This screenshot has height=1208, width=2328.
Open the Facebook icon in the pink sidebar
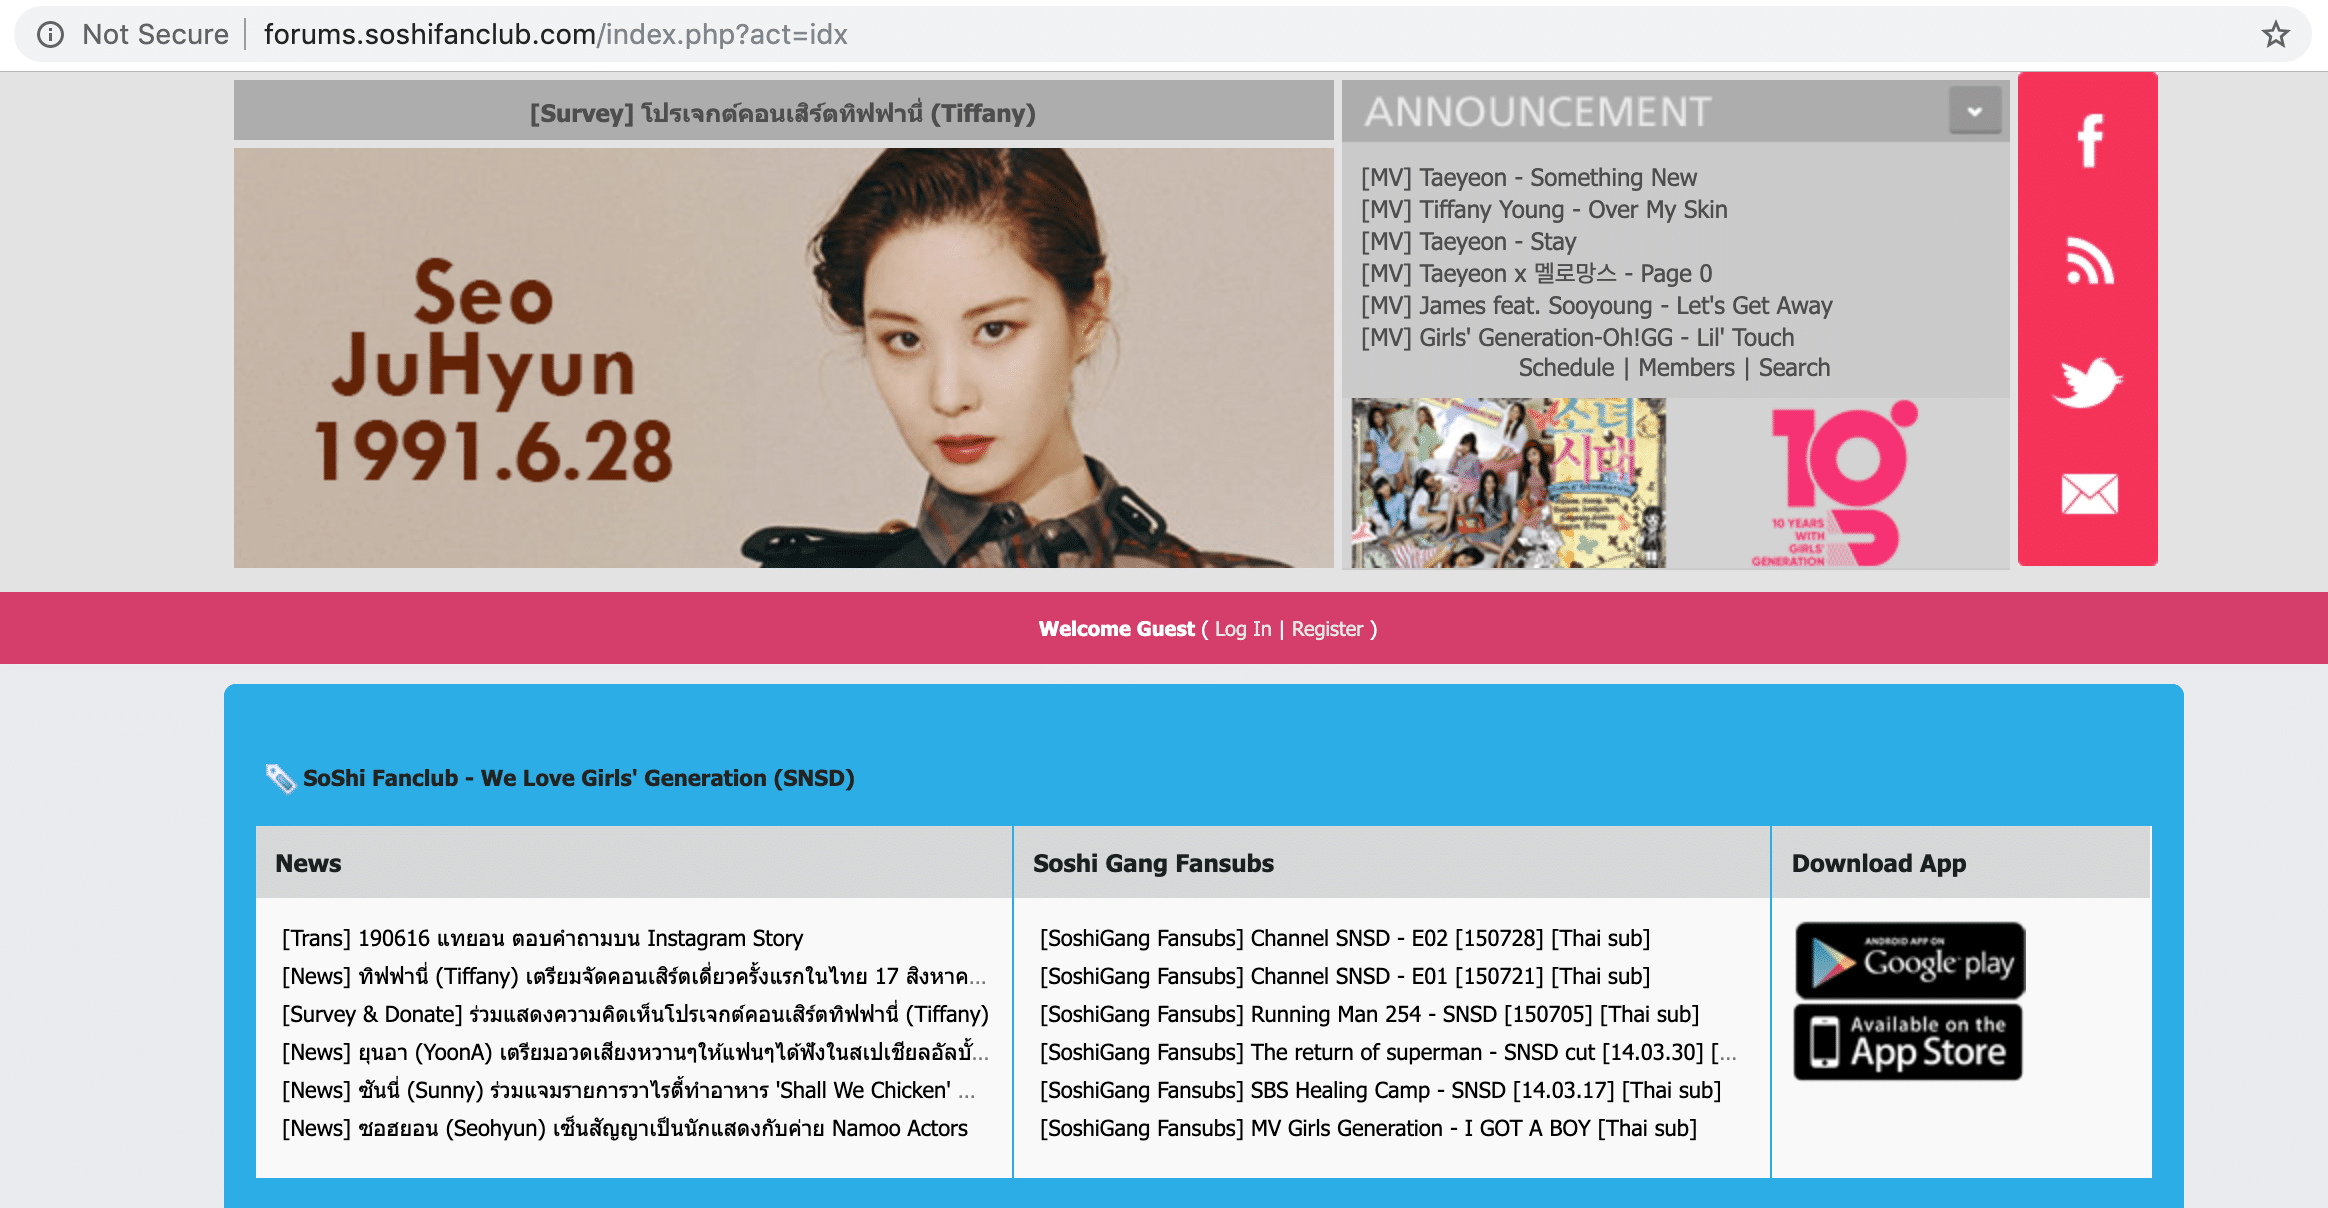coord(2089,141)
